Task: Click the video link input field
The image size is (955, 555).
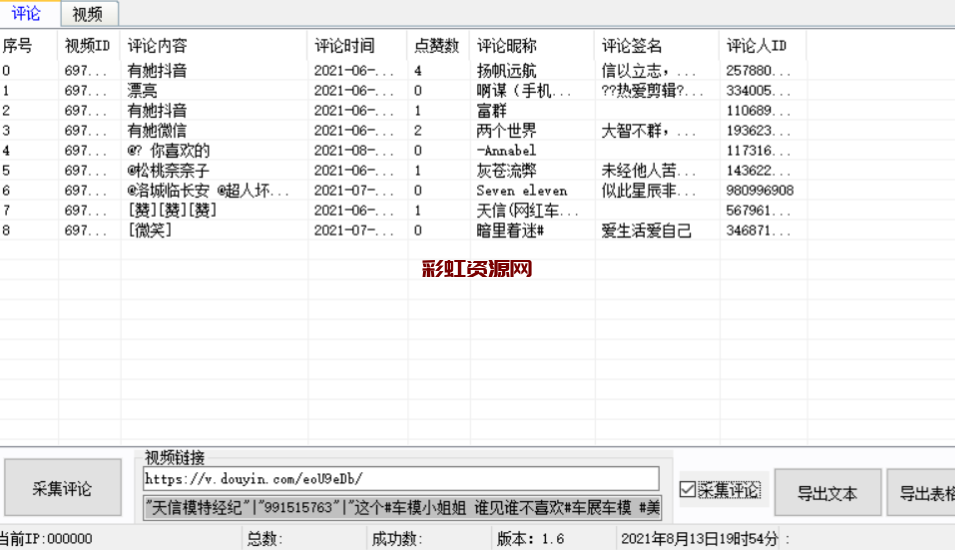Action: (400, 478)
